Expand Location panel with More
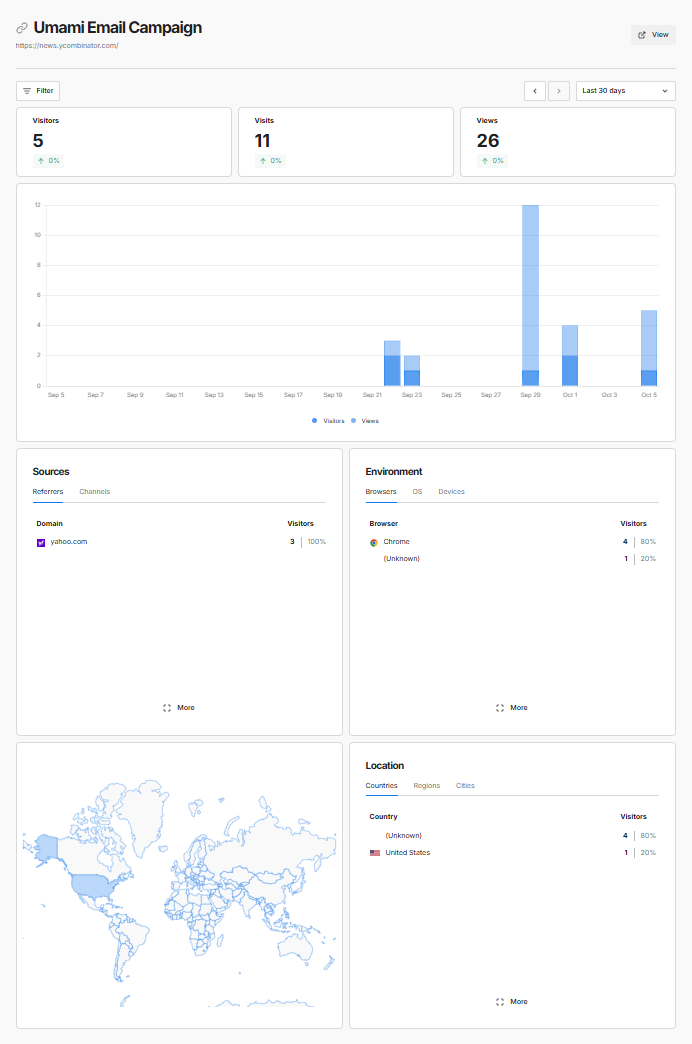692x1044 pixels. coord(512,1002)
